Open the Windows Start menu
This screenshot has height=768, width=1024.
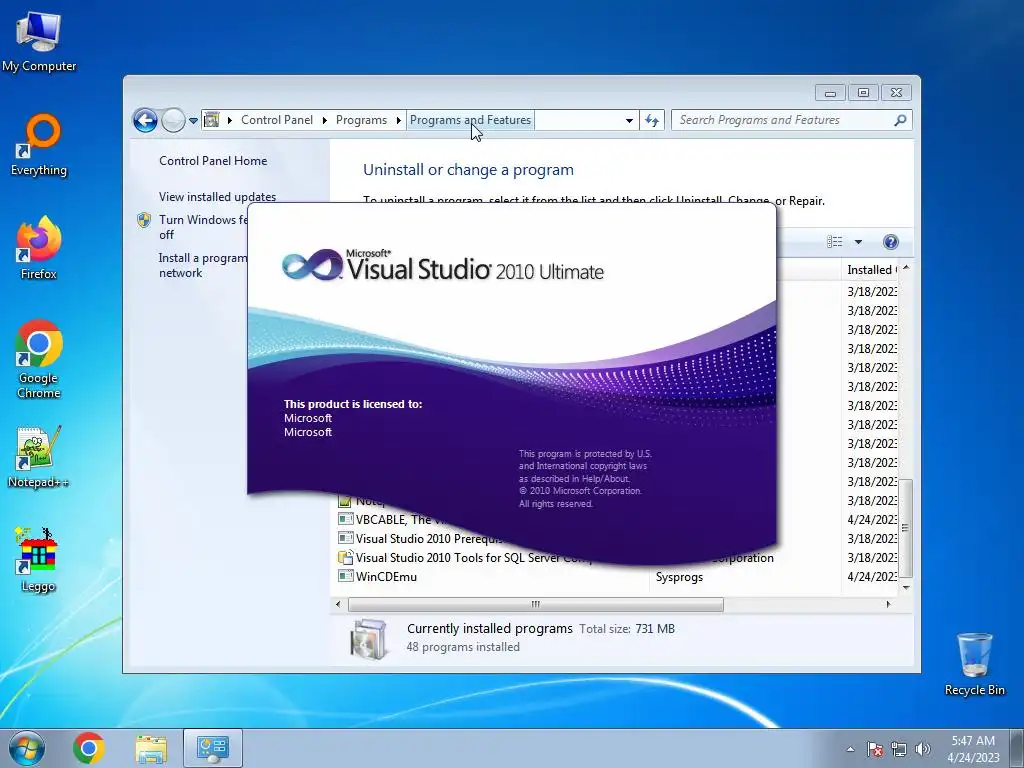[x=27, y=748]
